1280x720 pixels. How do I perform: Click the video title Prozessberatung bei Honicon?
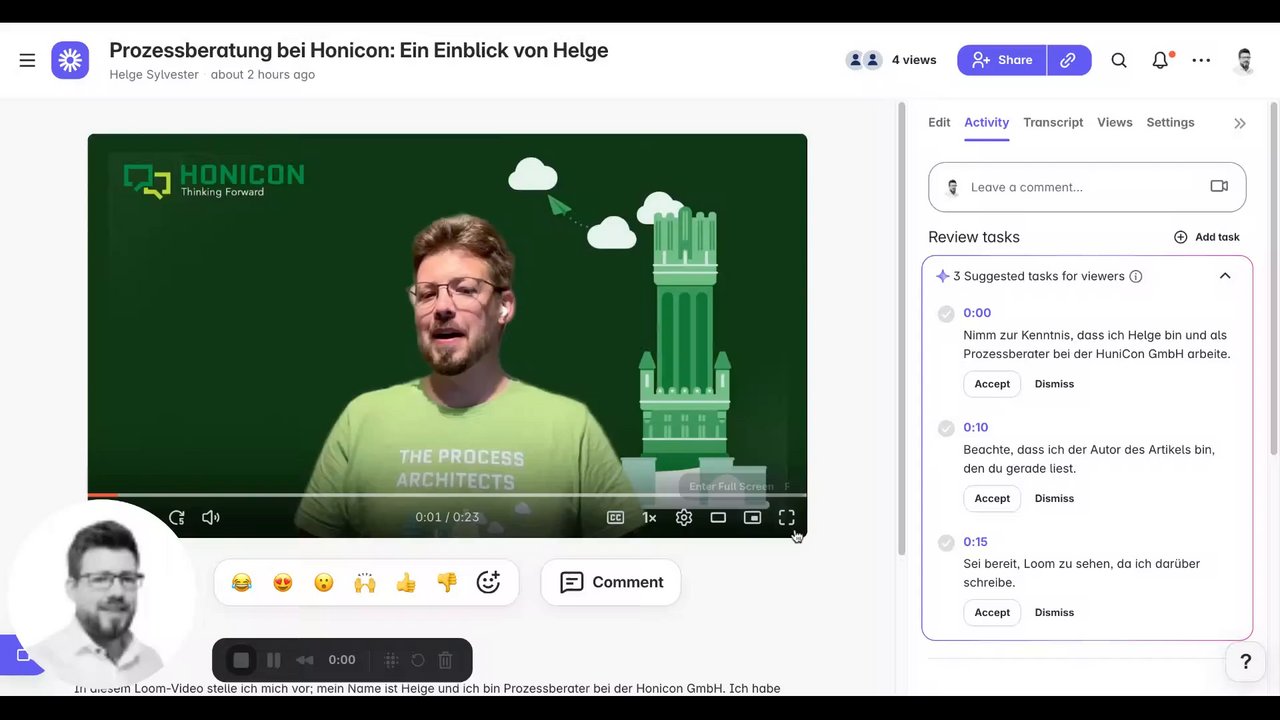tap(358, 50)
